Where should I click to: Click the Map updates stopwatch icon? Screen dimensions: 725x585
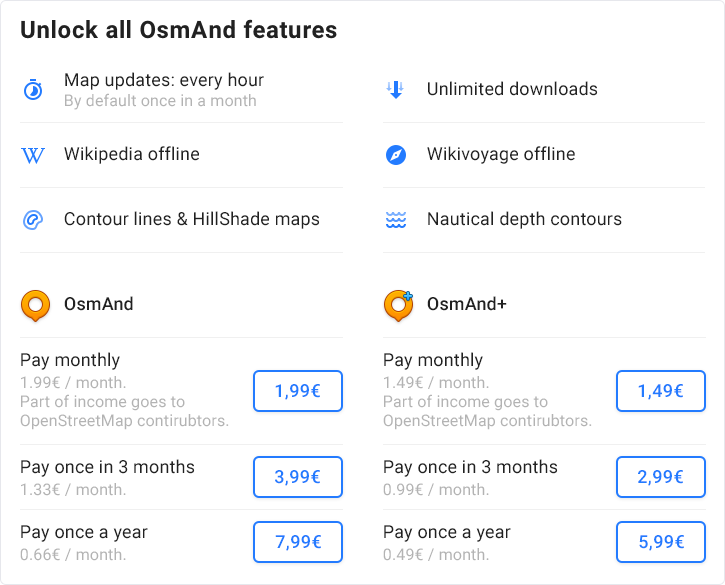(33, 89)
